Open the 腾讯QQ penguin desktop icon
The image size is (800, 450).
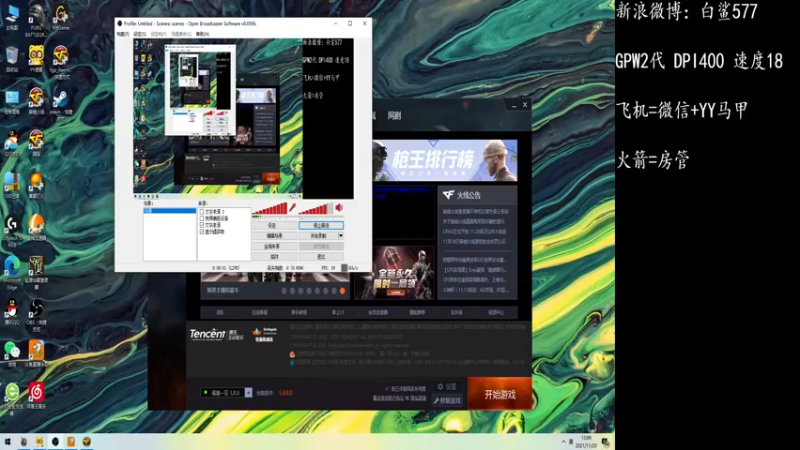point(12,310)
